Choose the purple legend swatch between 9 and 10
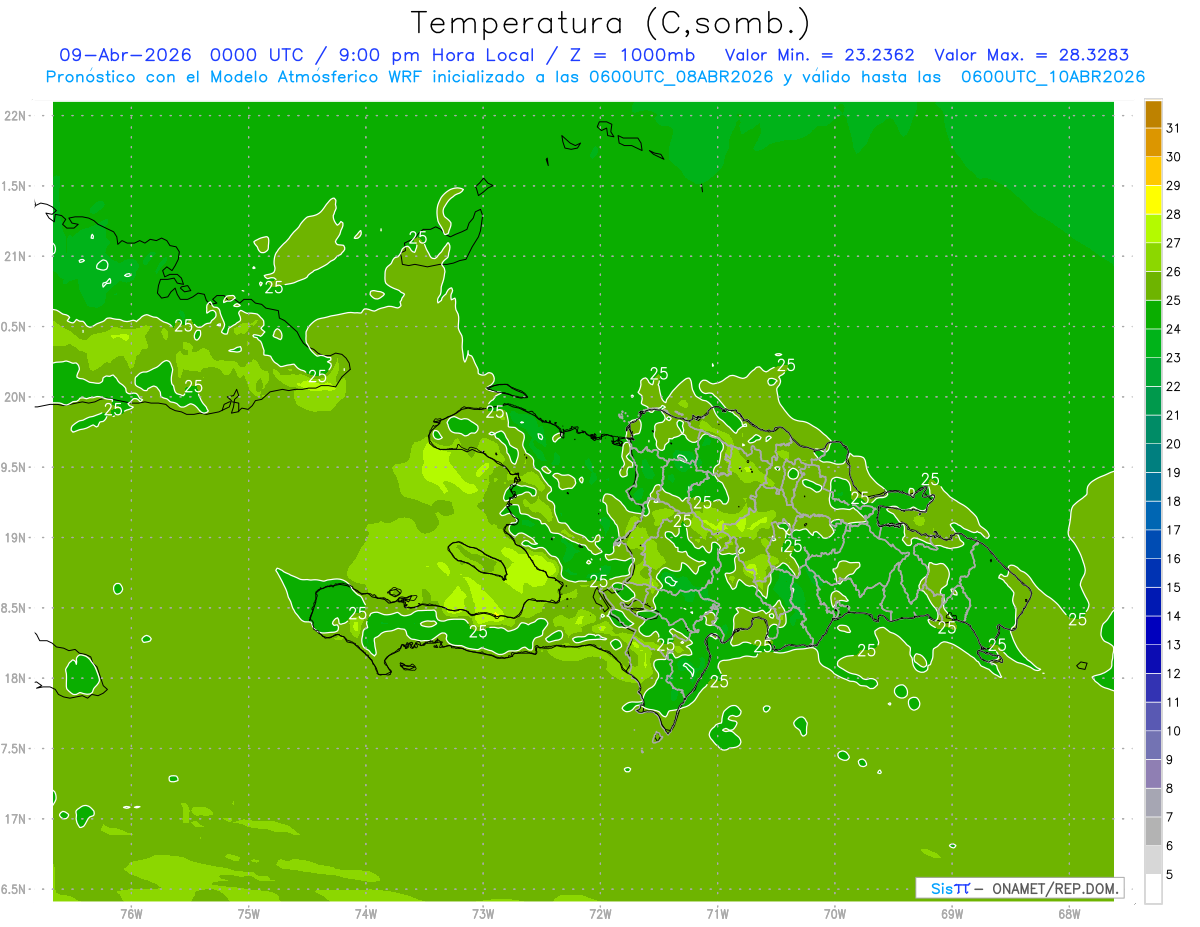Viewport: 1200px width, 927px height. point(1153,745)
